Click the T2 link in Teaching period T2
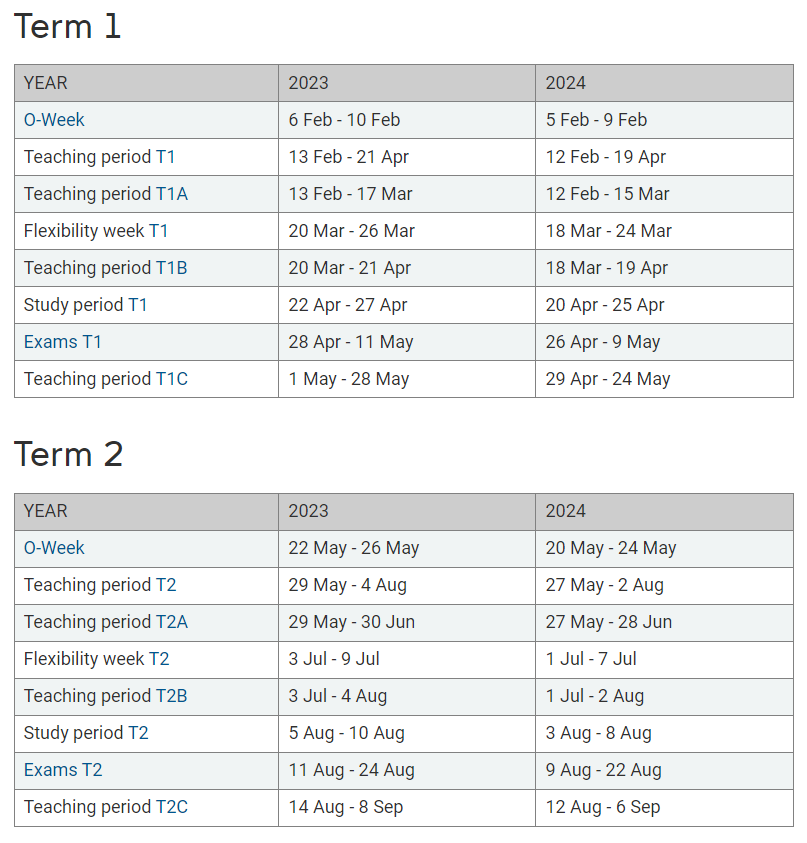Viewport: 807px width, 843px height. coord(166,585)
